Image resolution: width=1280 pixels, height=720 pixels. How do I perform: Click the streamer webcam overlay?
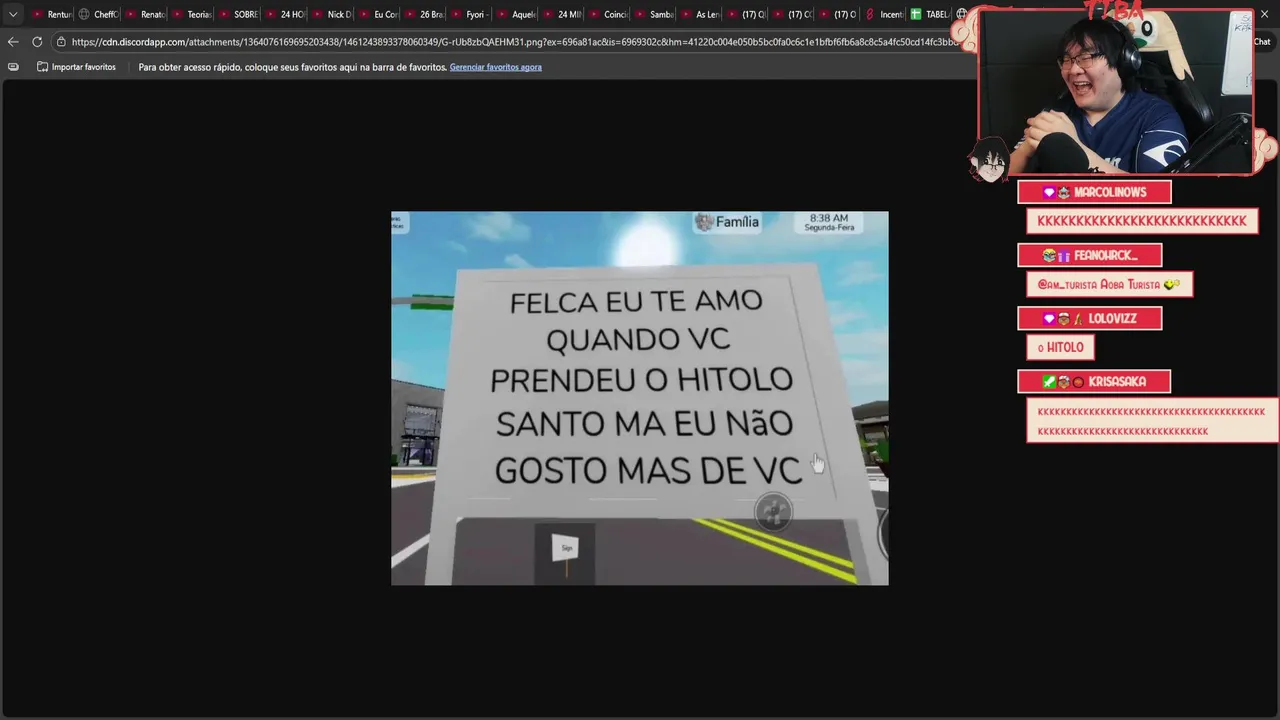coord(1116,93)
